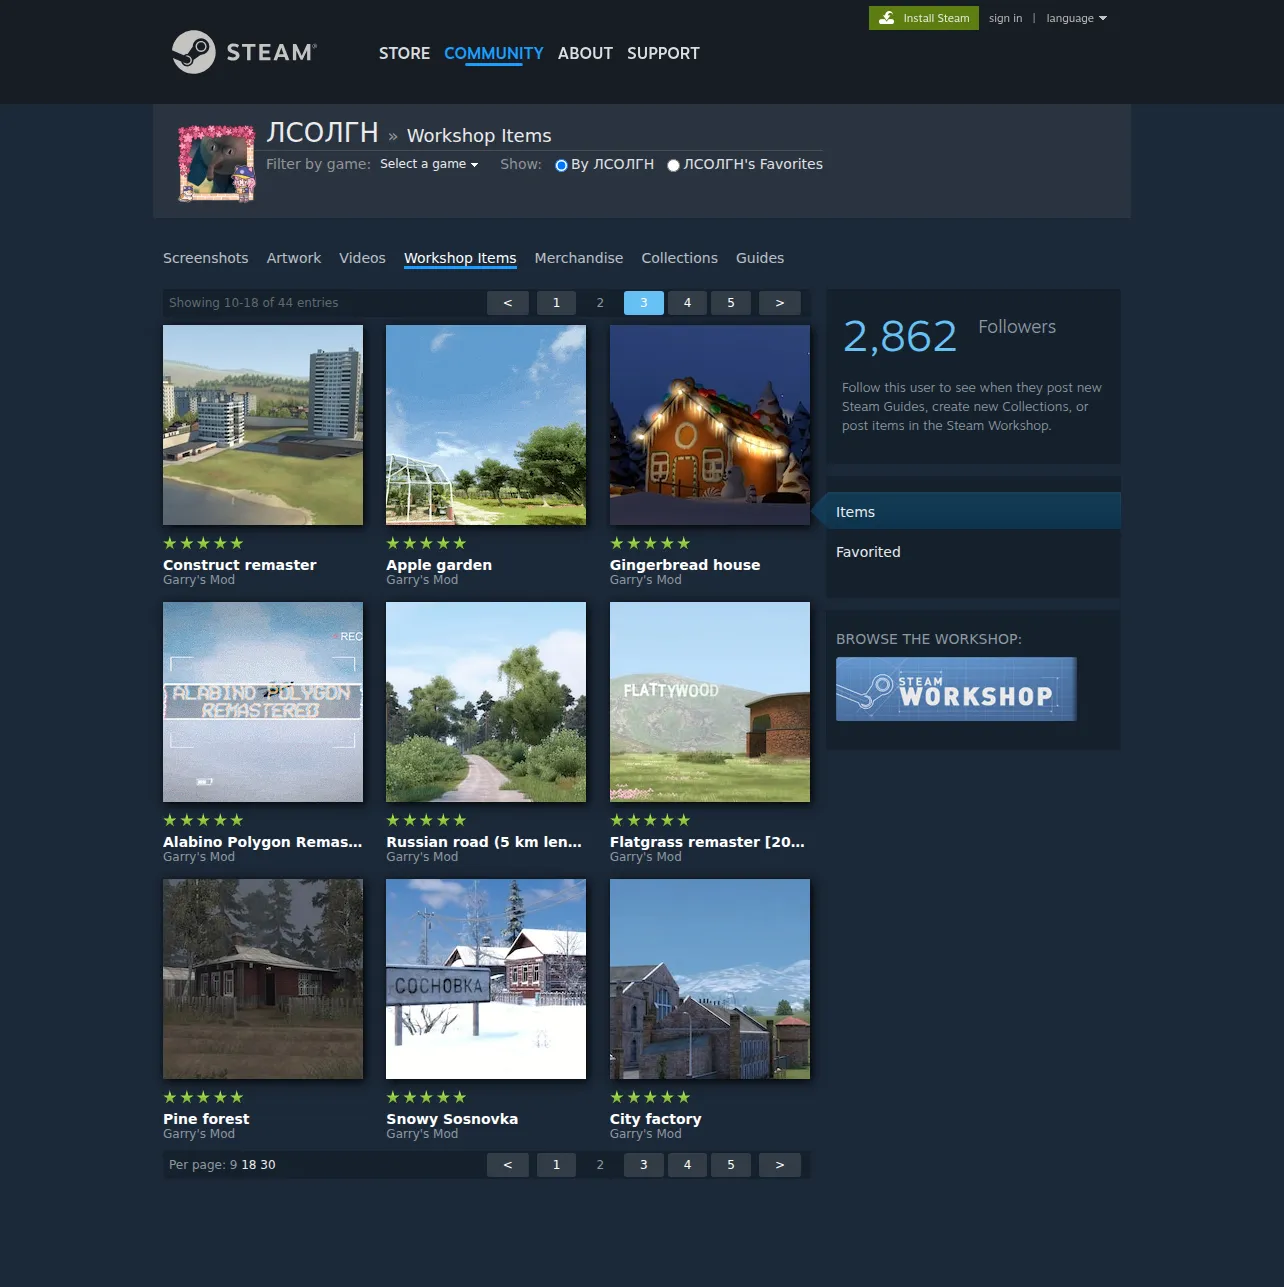Open the Steam logo home link
The width and height of the screenshot is (1284, 1287).
tap(244, 52)
